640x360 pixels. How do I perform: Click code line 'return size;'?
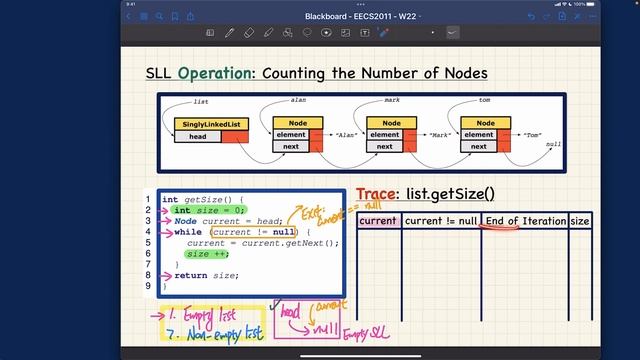207,276
